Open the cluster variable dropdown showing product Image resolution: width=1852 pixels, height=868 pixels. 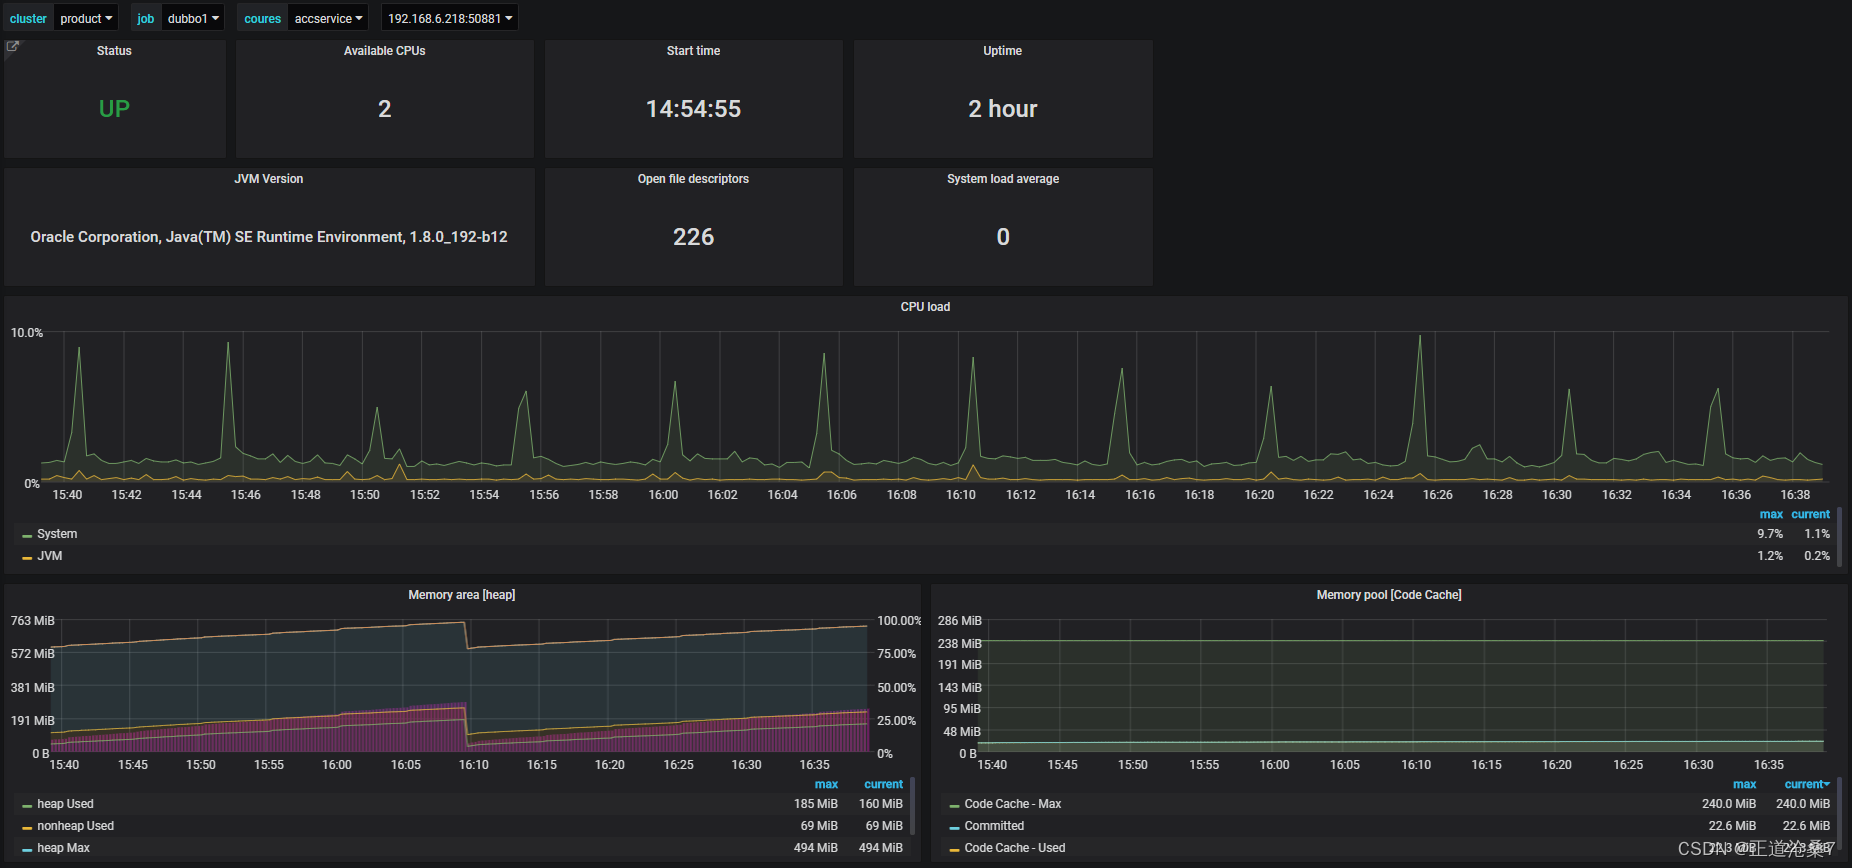(x=86, y=18)
